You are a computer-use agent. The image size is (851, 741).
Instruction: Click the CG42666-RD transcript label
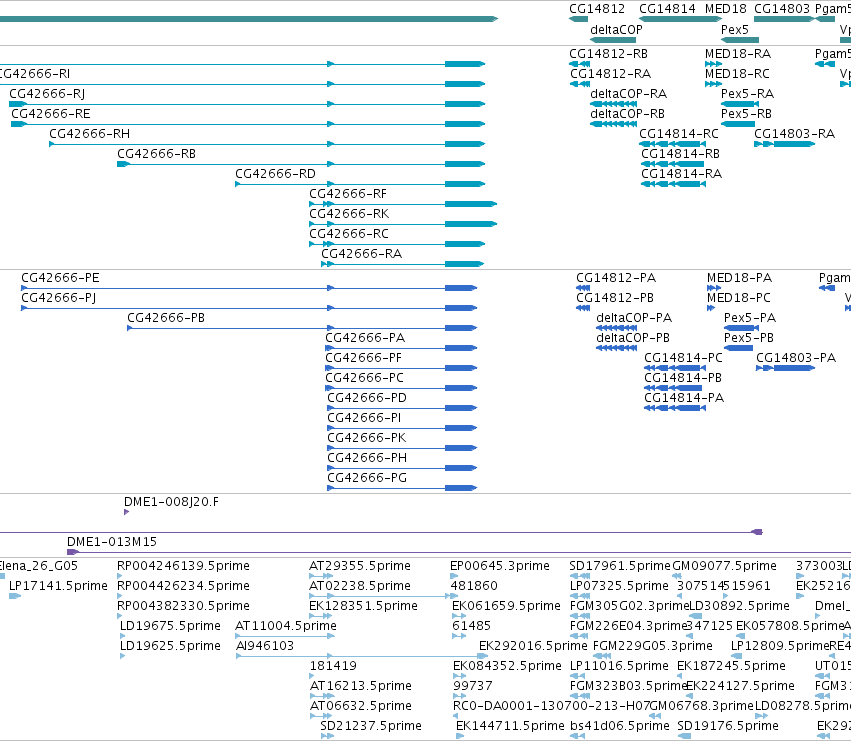[x=275, y=174]
